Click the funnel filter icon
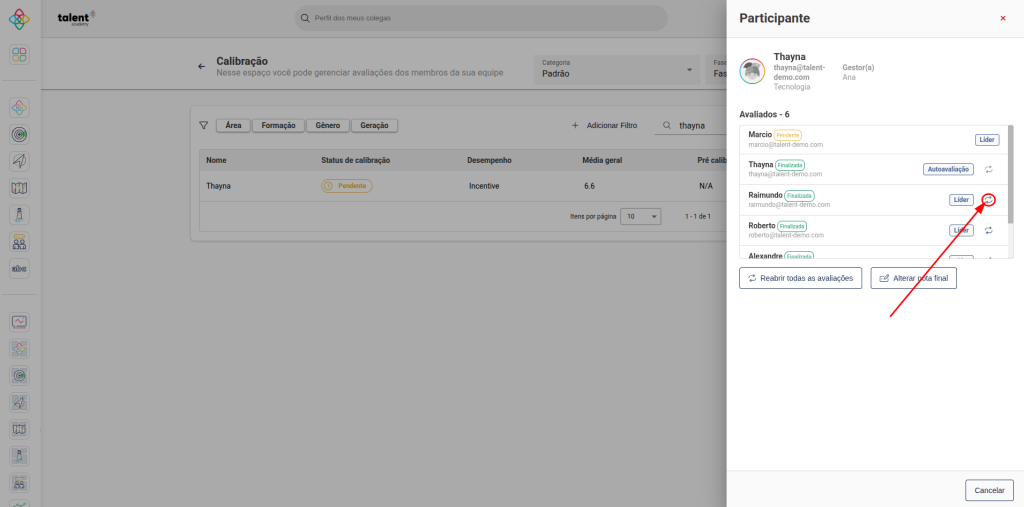Viewport: 1024px width, 507px height. 204,126
